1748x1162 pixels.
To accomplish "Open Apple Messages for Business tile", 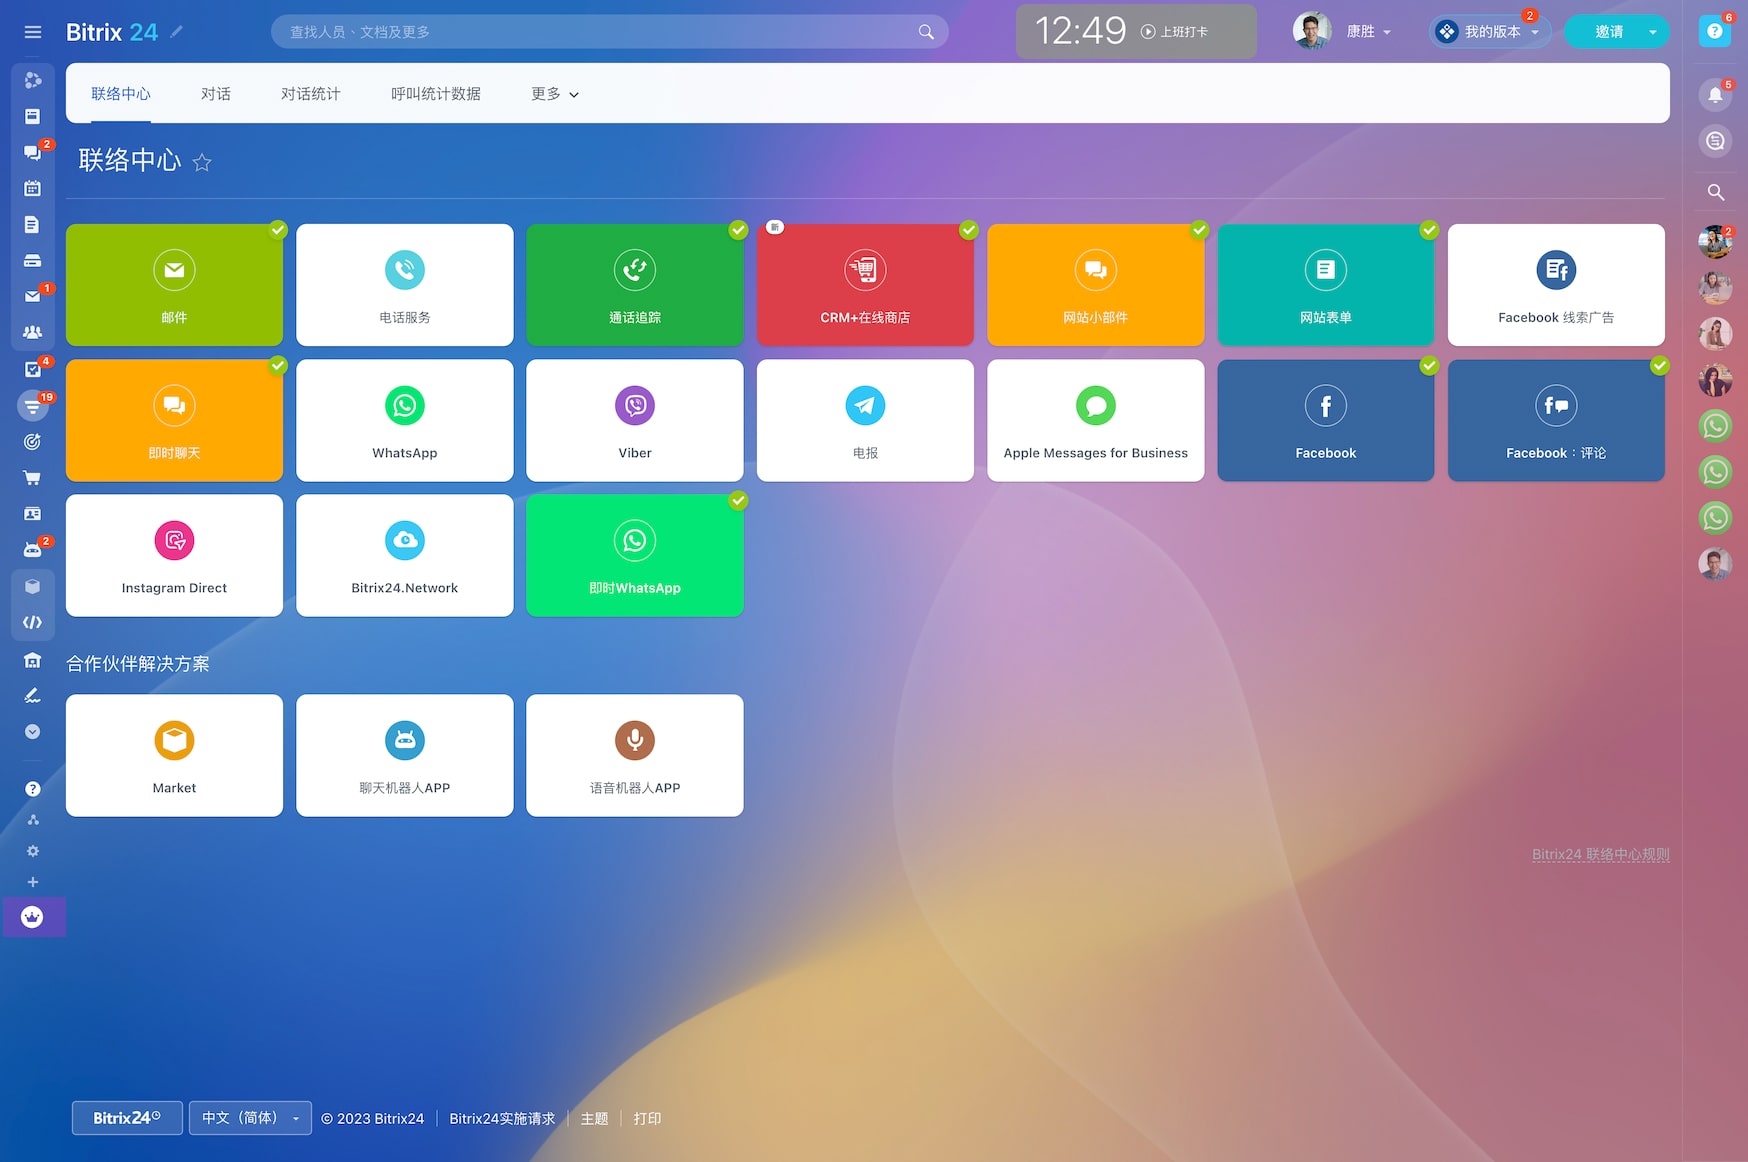I will [x=1096, y=420].
